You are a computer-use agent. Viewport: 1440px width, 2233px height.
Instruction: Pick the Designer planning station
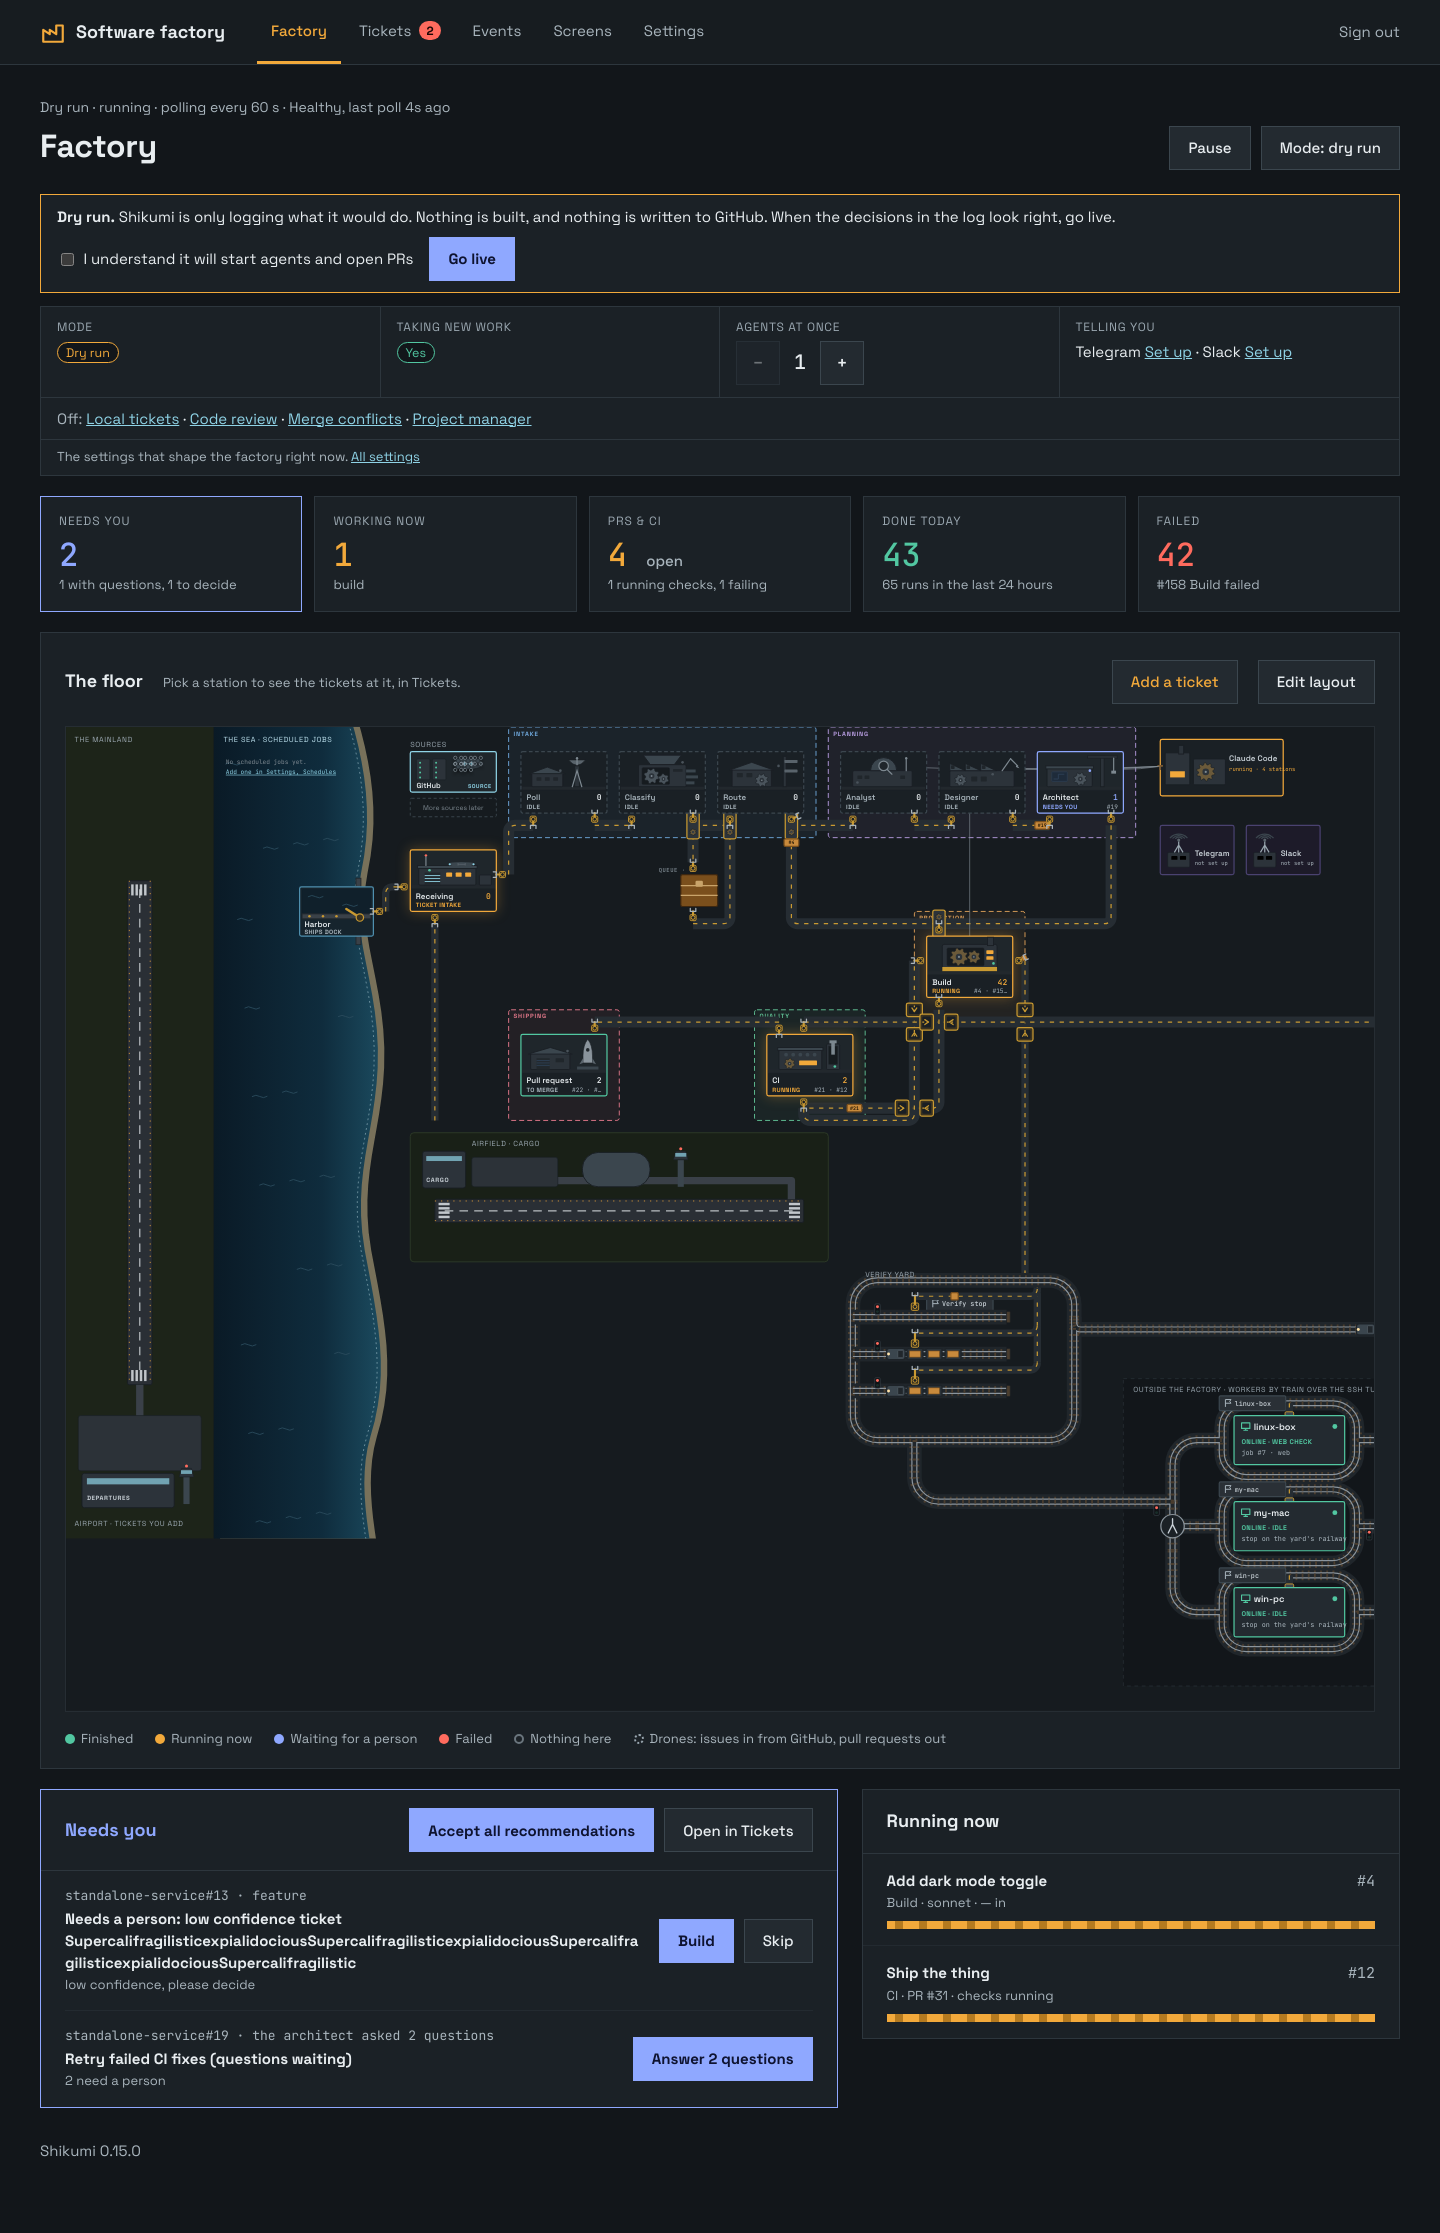pos(982,781)
